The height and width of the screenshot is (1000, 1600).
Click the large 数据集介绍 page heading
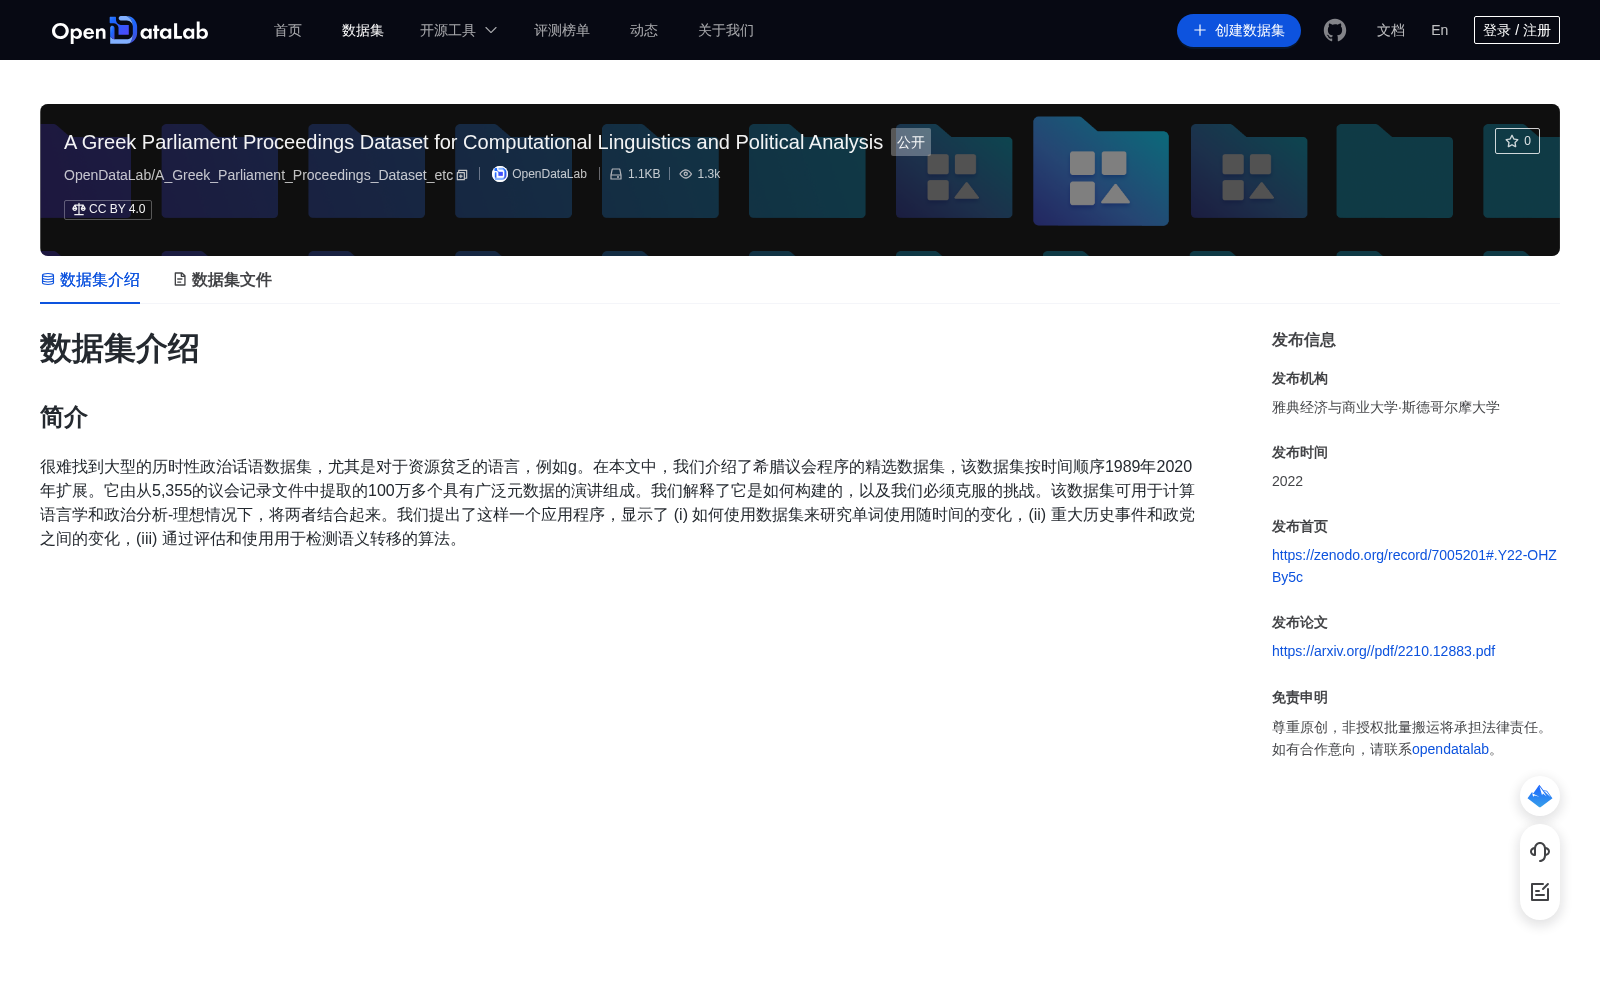pos(120,349)
